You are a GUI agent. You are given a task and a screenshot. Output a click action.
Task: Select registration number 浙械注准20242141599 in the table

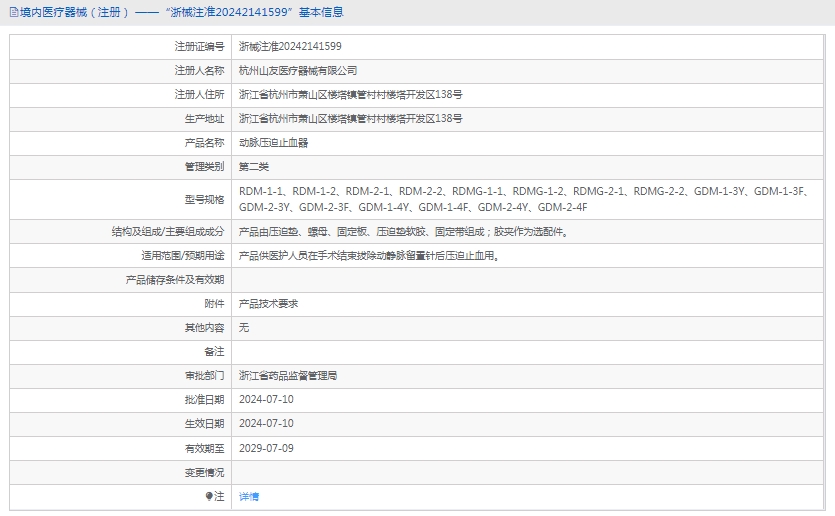click(290, 46)
